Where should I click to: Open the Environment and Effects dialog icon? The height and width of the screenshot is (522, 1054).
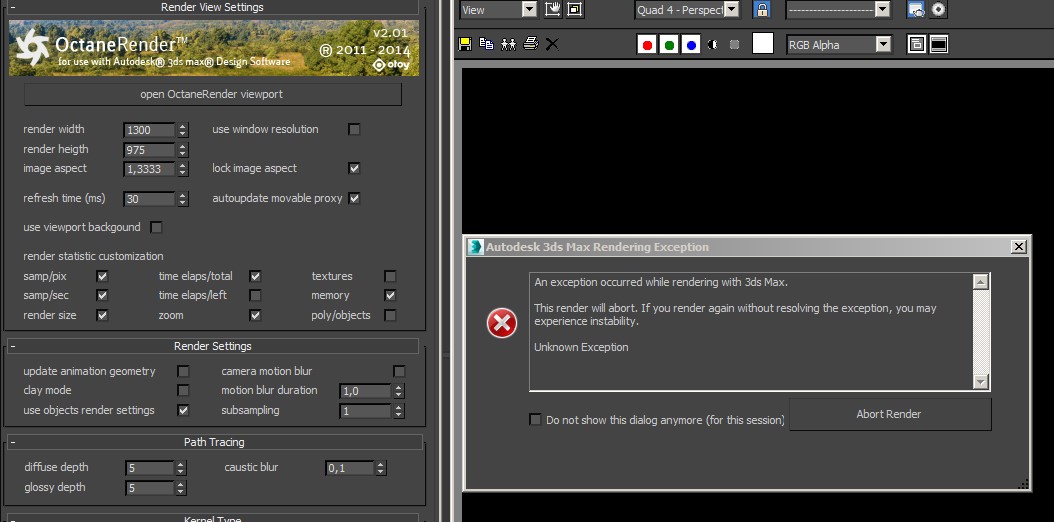click(938, 9)
